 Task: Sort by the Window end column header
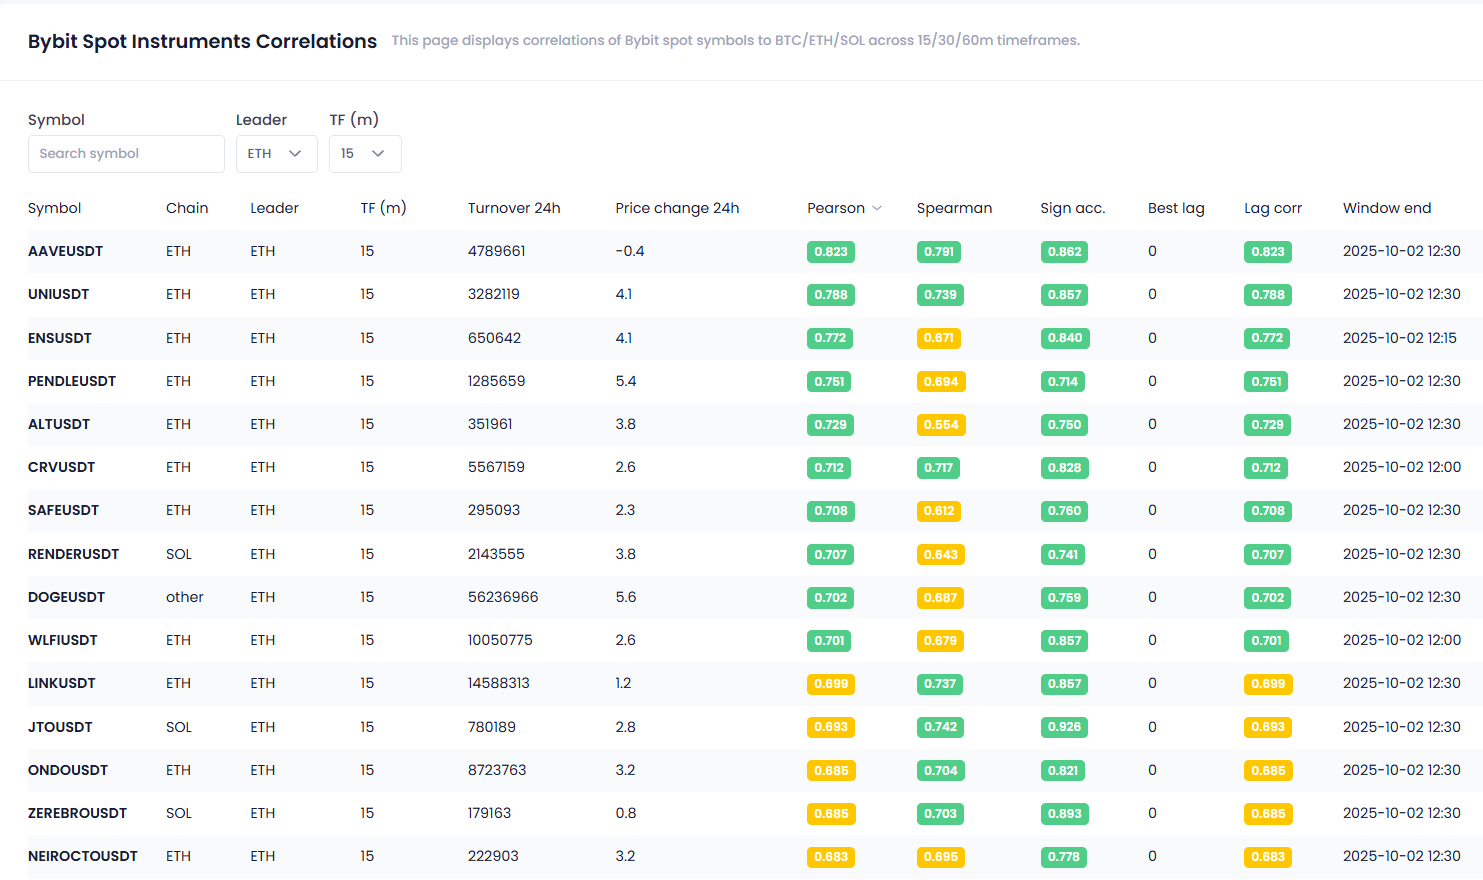pyautogui.click(x=1387, y=208)
